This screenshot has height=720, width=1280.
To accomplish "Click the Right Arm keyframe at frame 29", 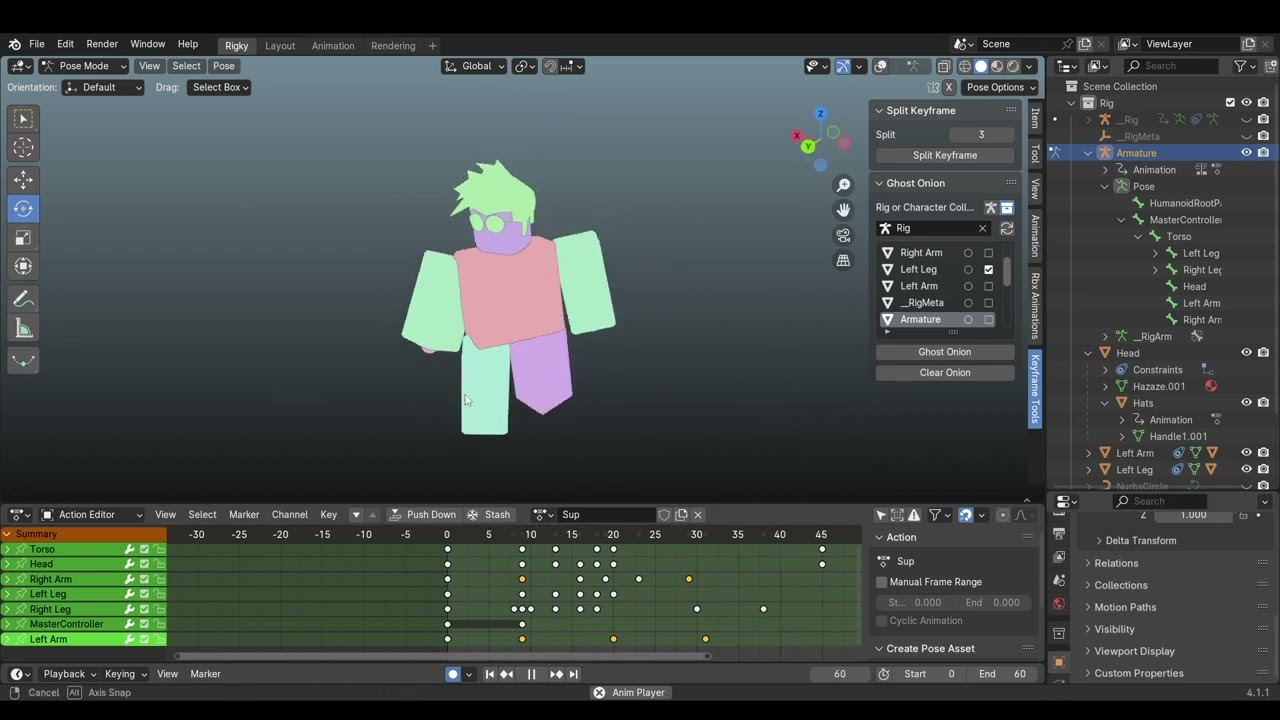I will [689, 579].
